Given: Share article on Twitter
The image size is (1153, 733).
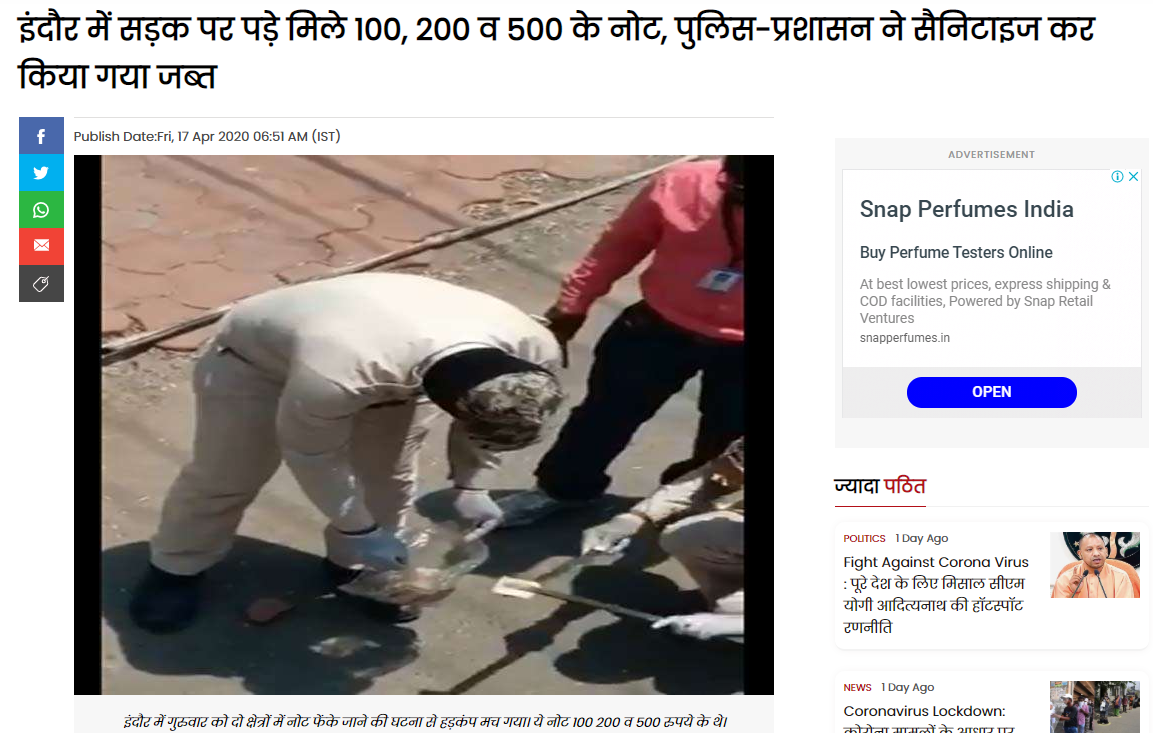Looking at the screenshot, I should 41,173.
